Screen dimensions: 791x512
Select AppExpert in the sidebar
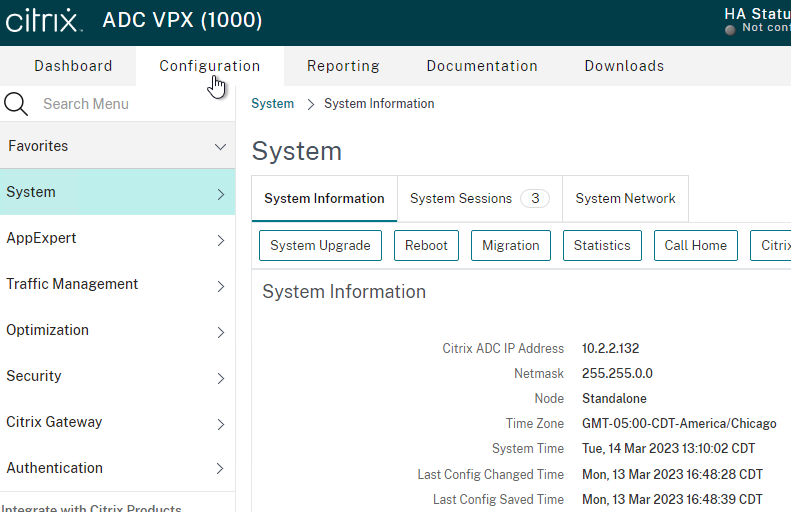click(118, 238)
